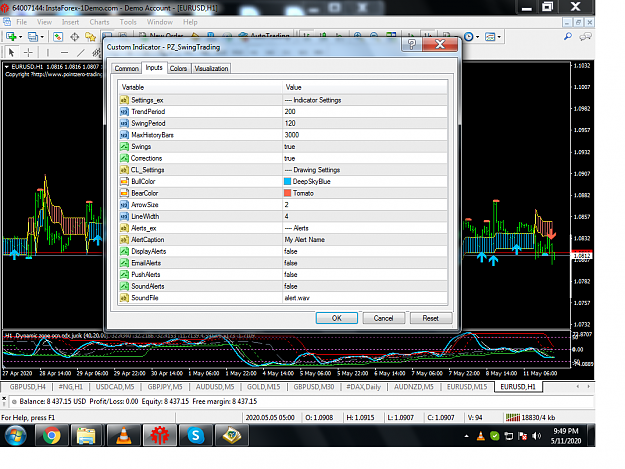Screen dimensions: 625x469
Task: Expand the Templates dropdown arrow
Action: (x=499, y=37)
